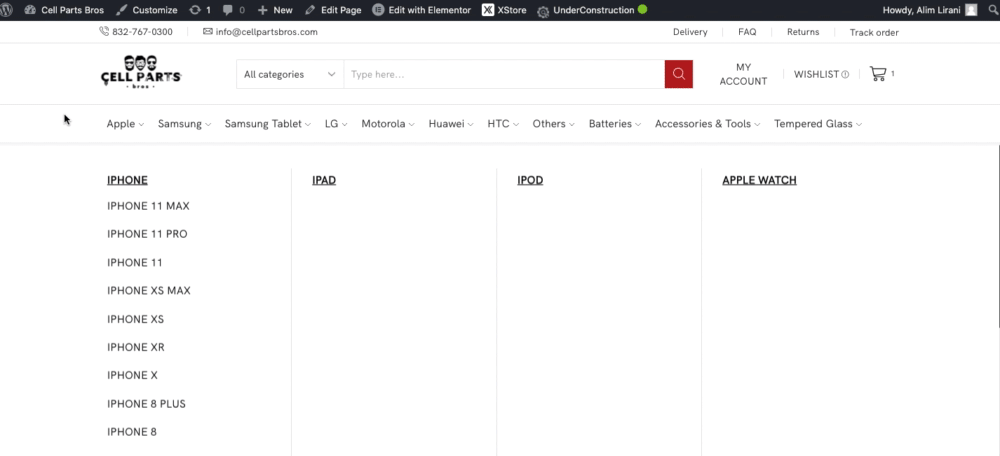Viewport: 1000px width, 456px height.
Task: Choose the plain IPHONE XS entry
Action: (x=135, y=319)
